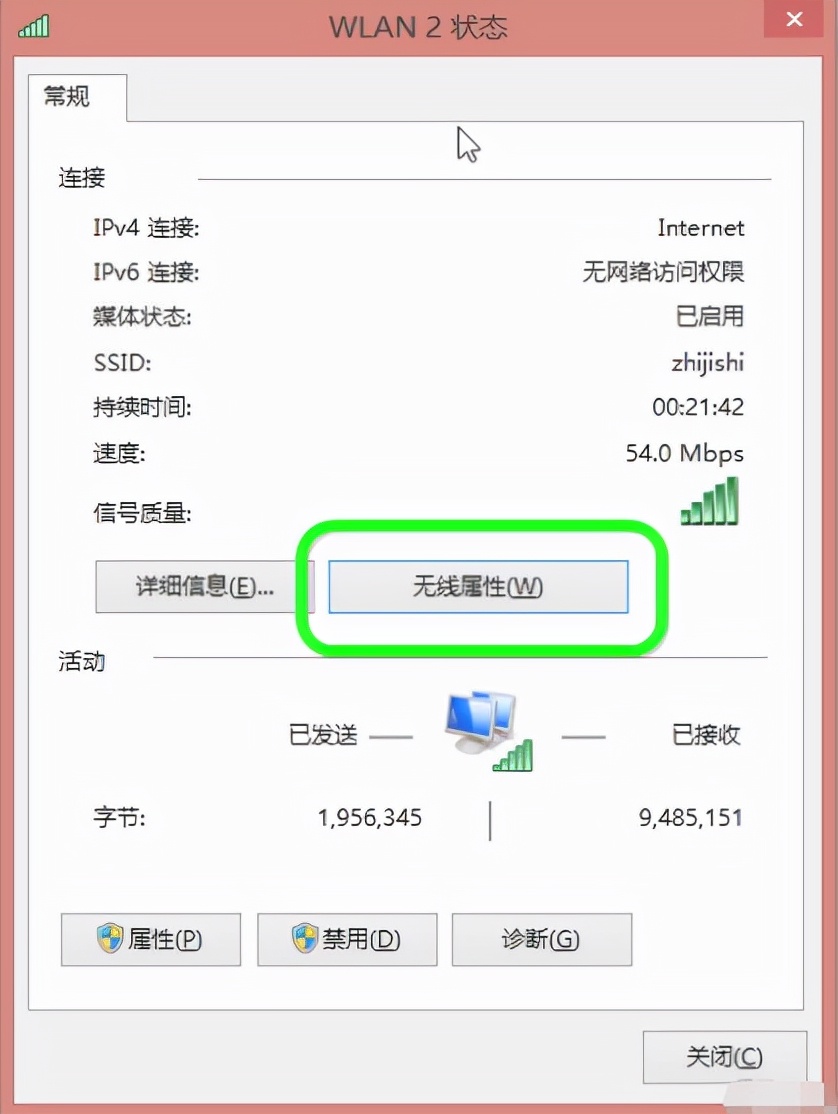Click the shield icon on 禁用(D) button
The image size is (838, 1114).
[x=305, y=939]
